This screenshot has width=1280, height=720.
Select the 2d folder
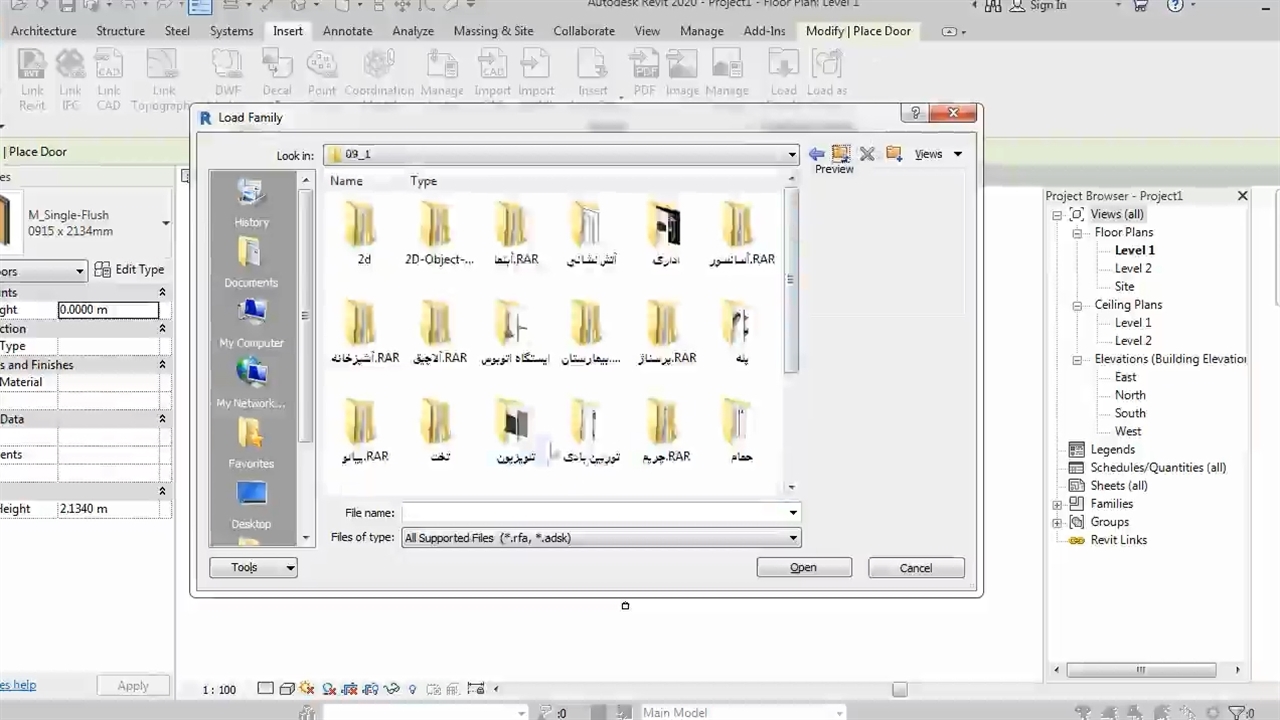(x=363, y=233)
